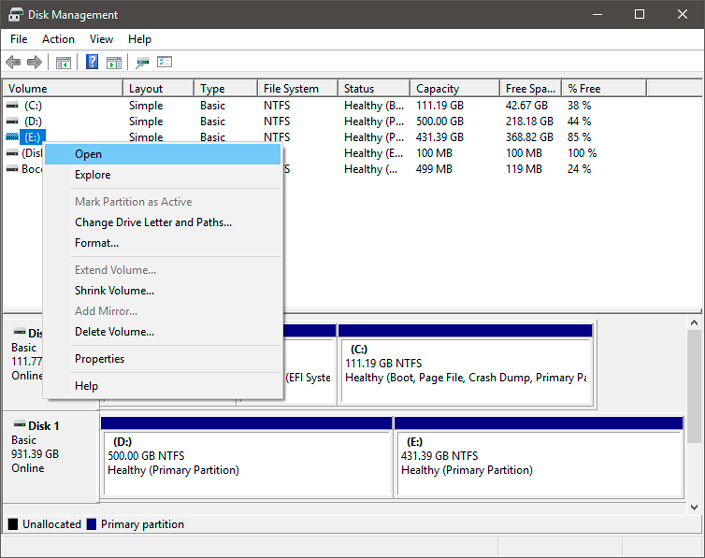Screen dimensions: 705x558
Task: Maximize the Disk Management window
Action: click(639, 14)
